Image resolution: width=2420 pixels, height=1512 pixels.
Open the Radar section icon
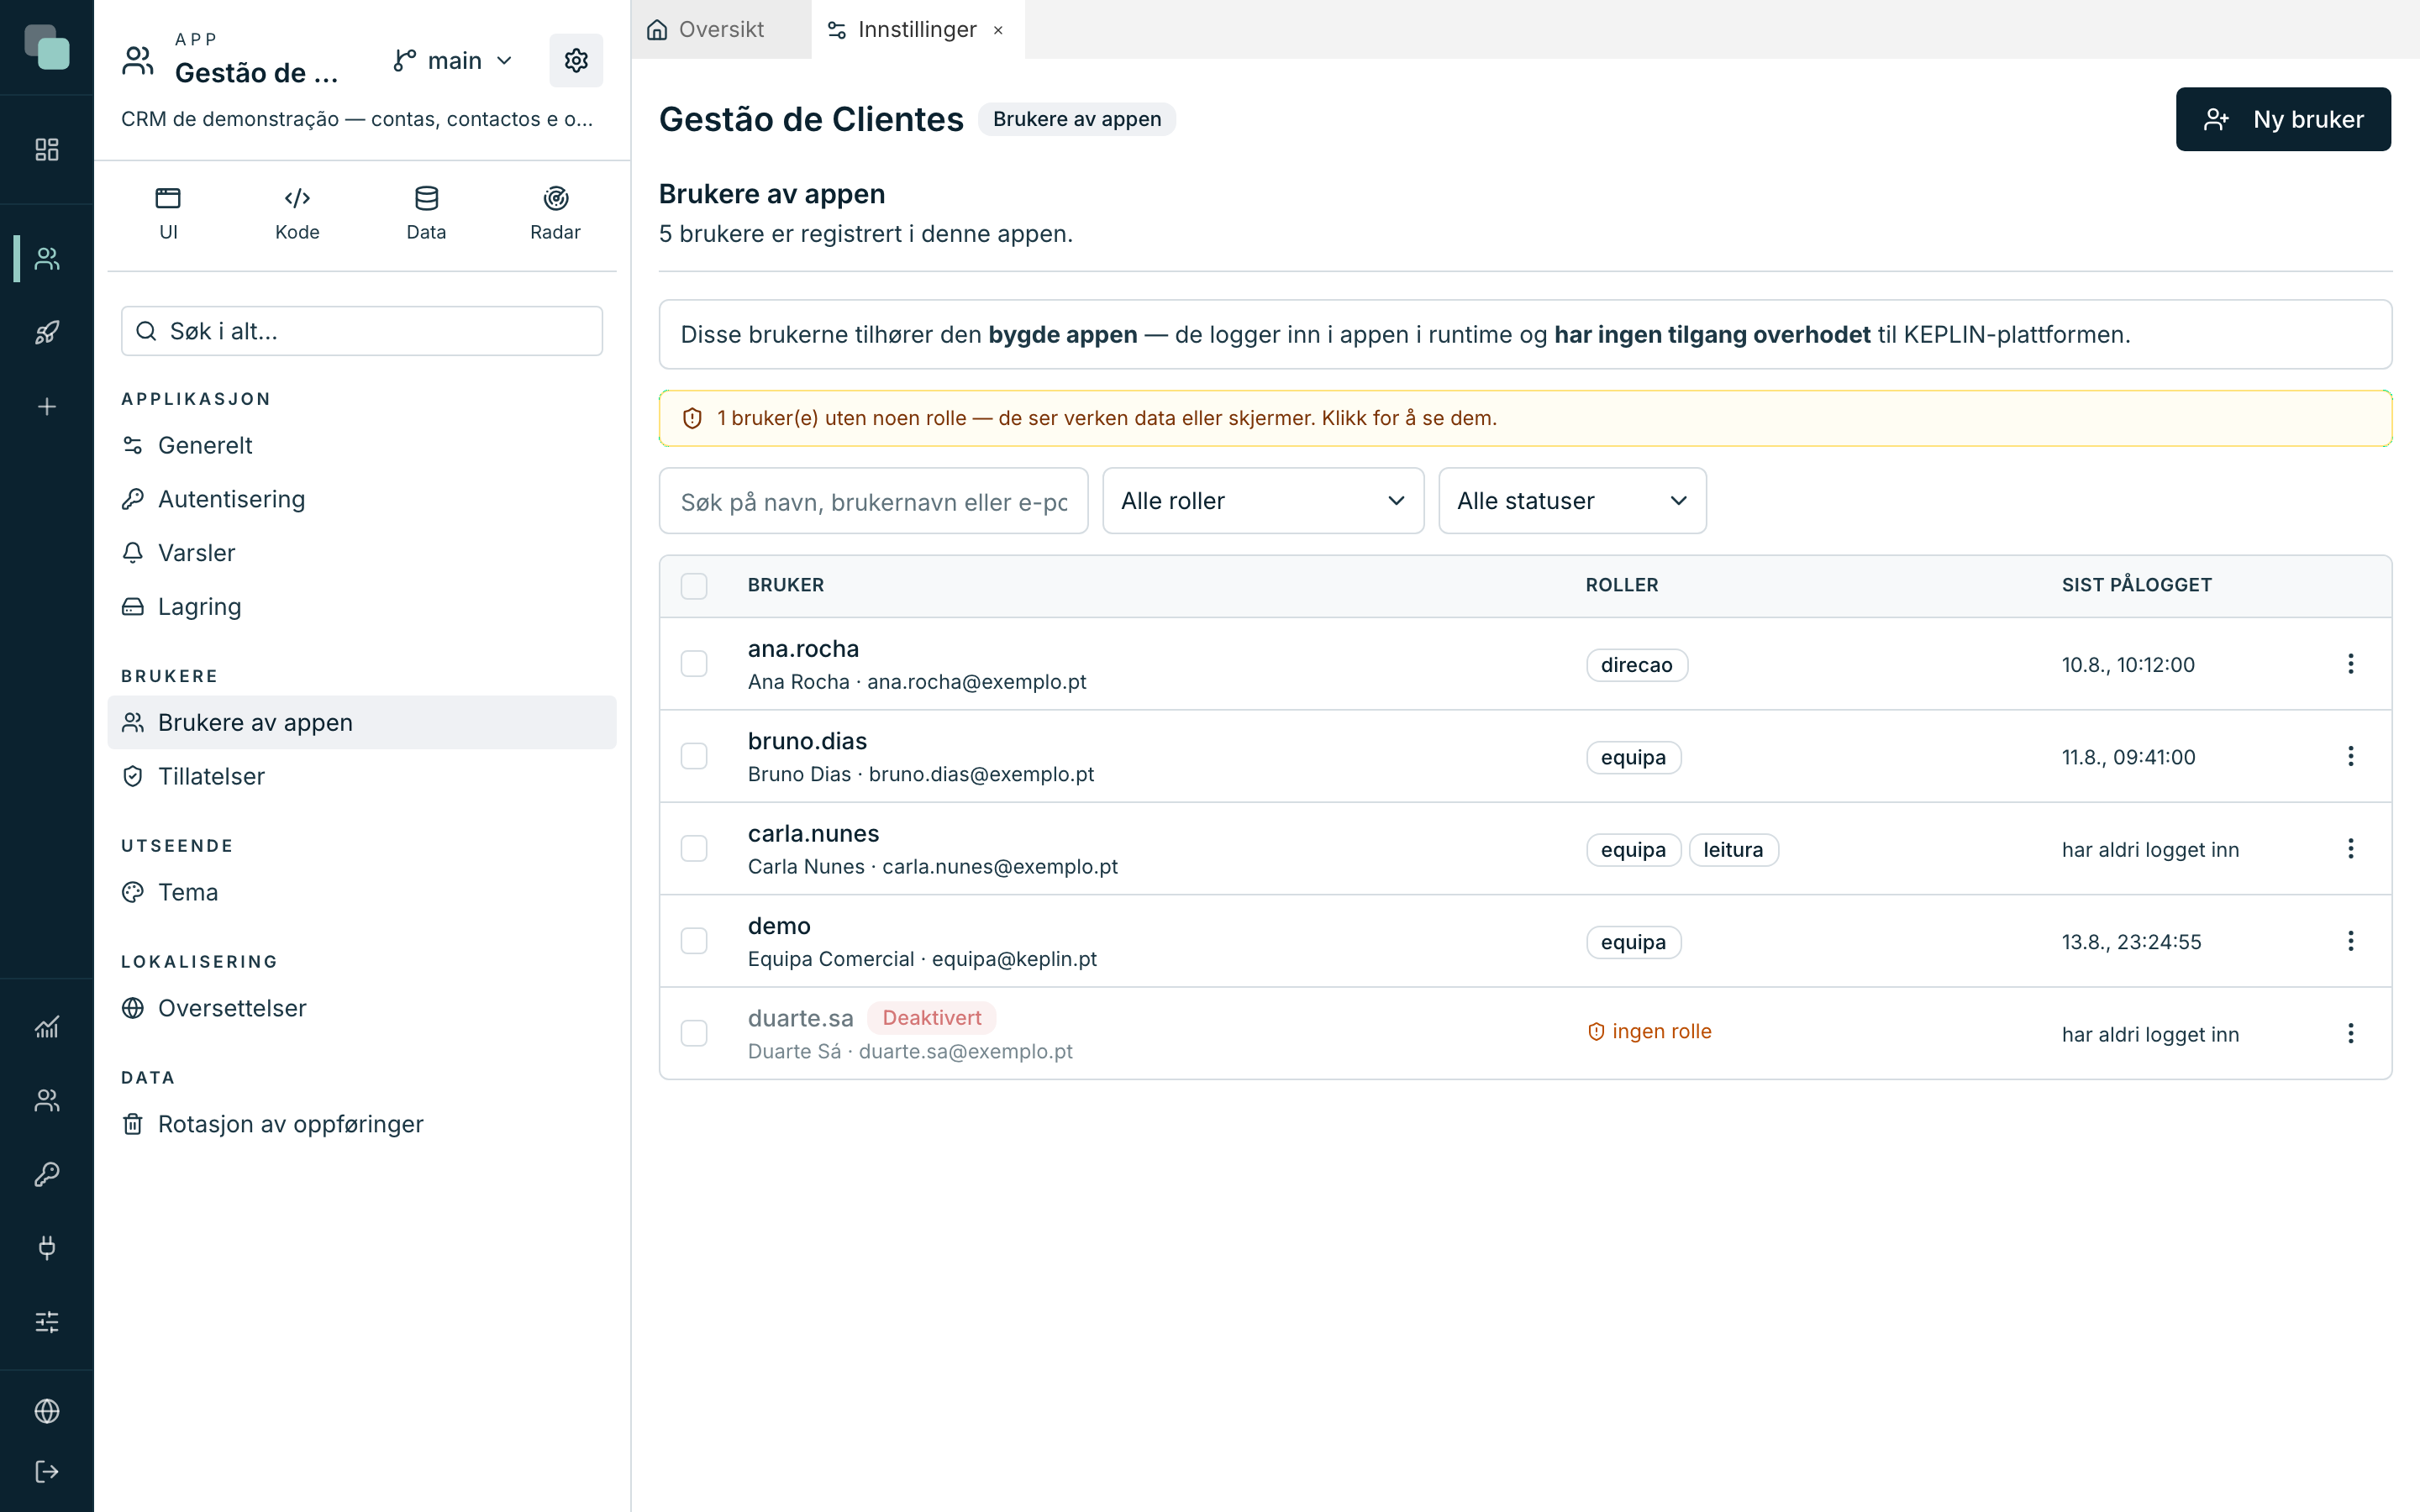pos(555,198)
